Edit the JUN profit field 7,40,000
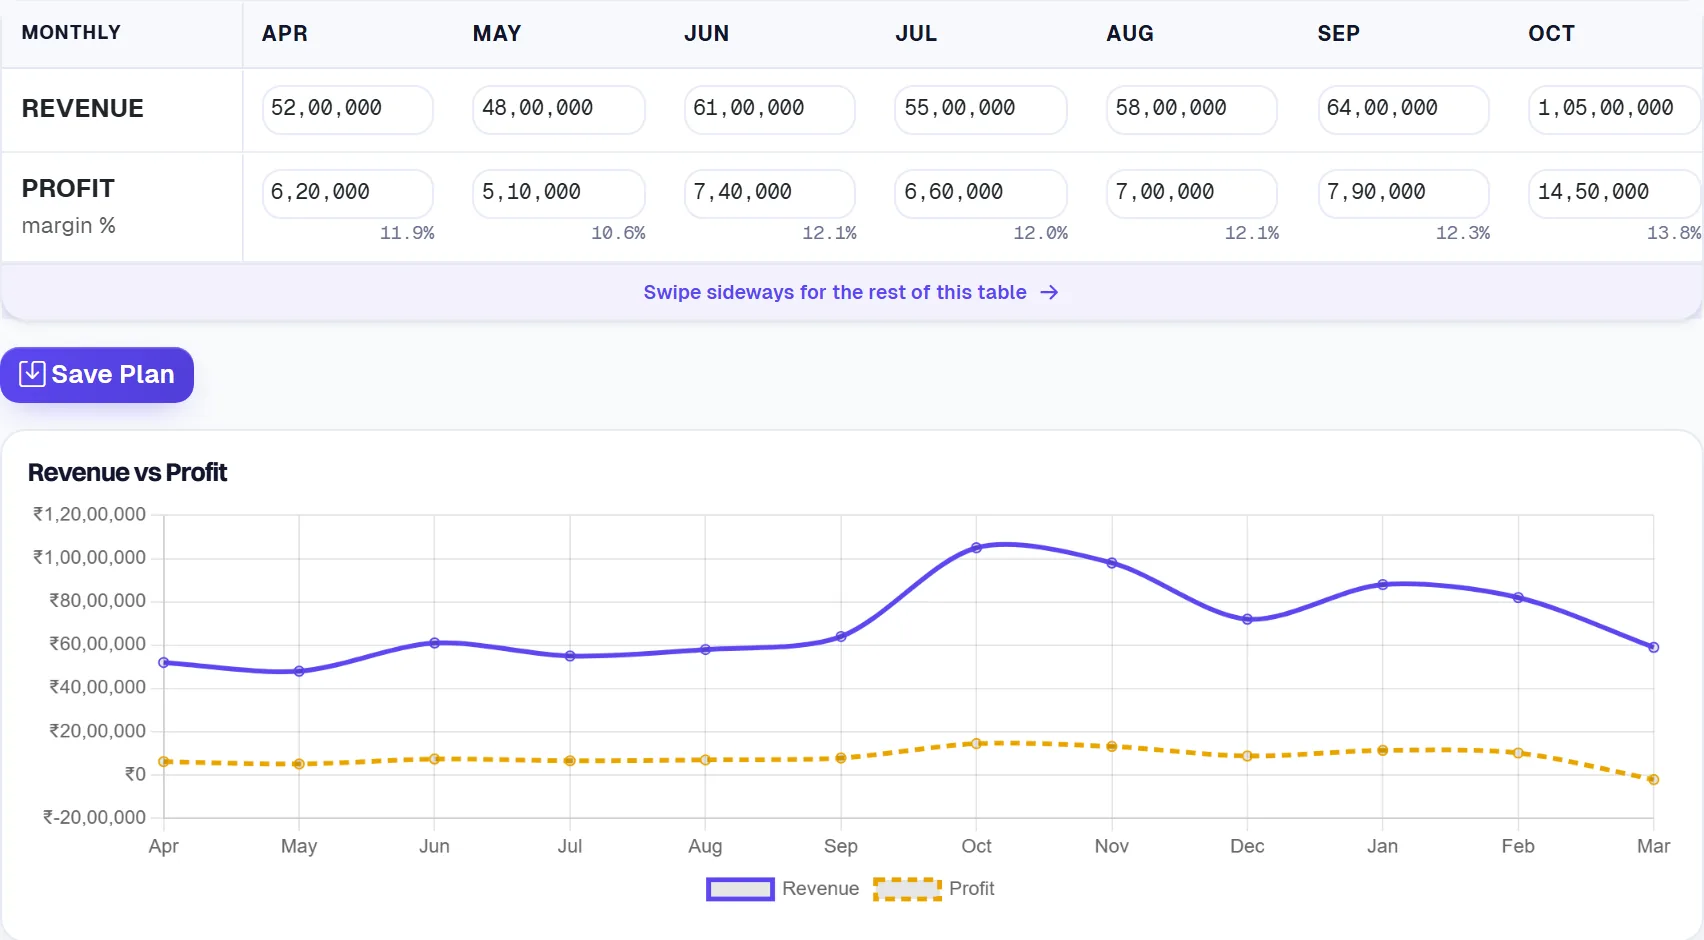Image resolution: width=1704 pixels, height=940 pixels. (769, 193)
